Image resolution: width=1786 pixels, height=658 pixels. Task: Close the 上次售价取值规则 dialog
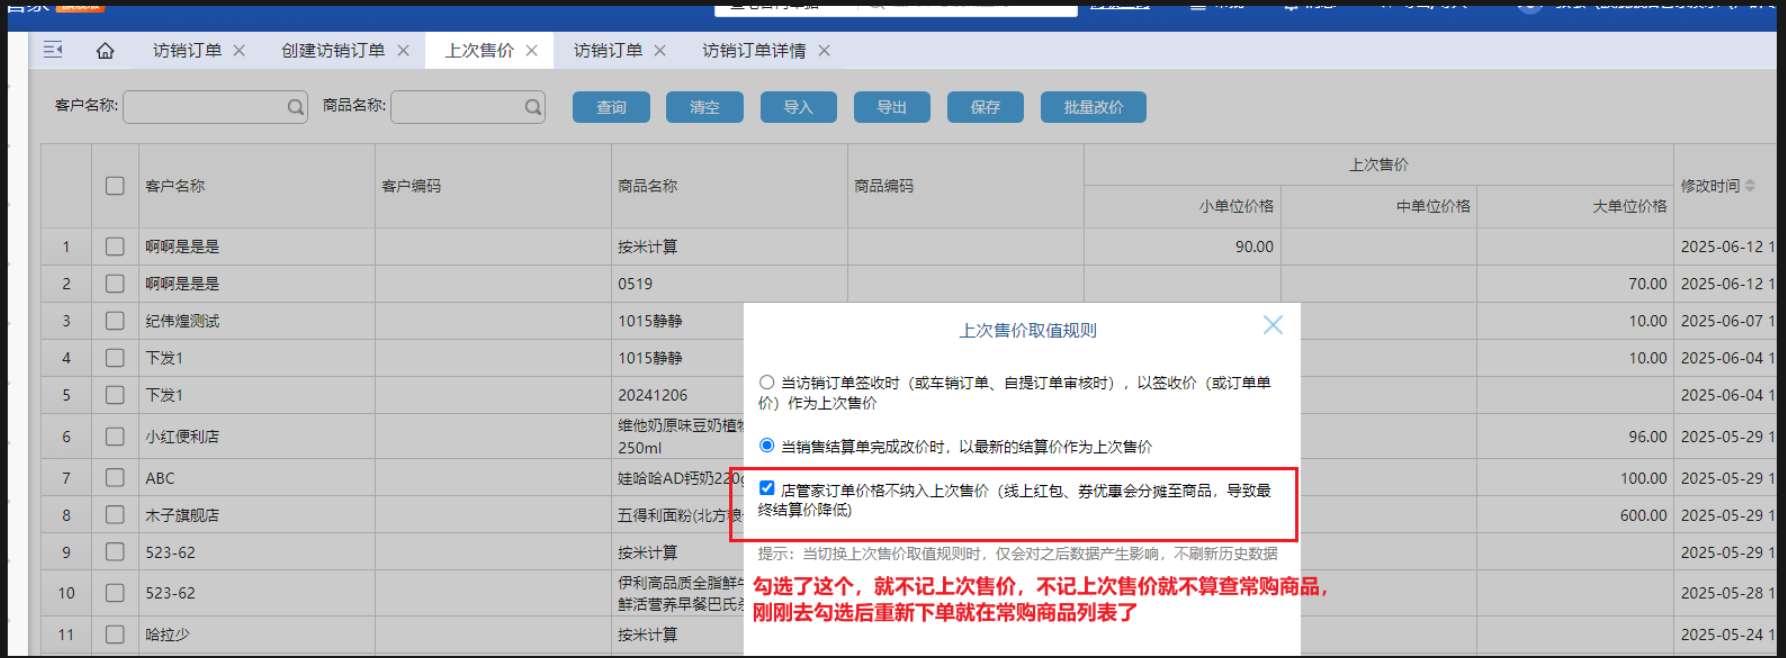(x=1272, y=325)
